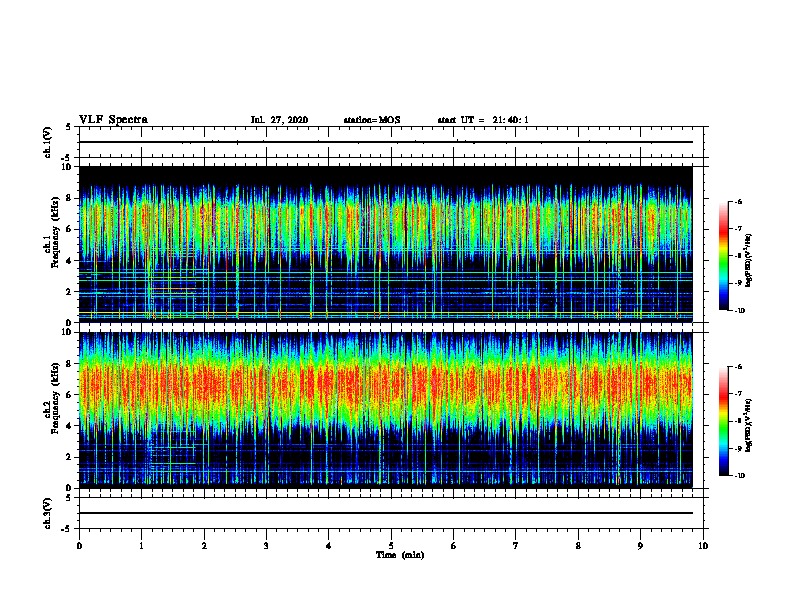The height and width of the screenshot is (612, 792).
Task: Click inside the ch.1 spectrogram panel
Action: 386,244
